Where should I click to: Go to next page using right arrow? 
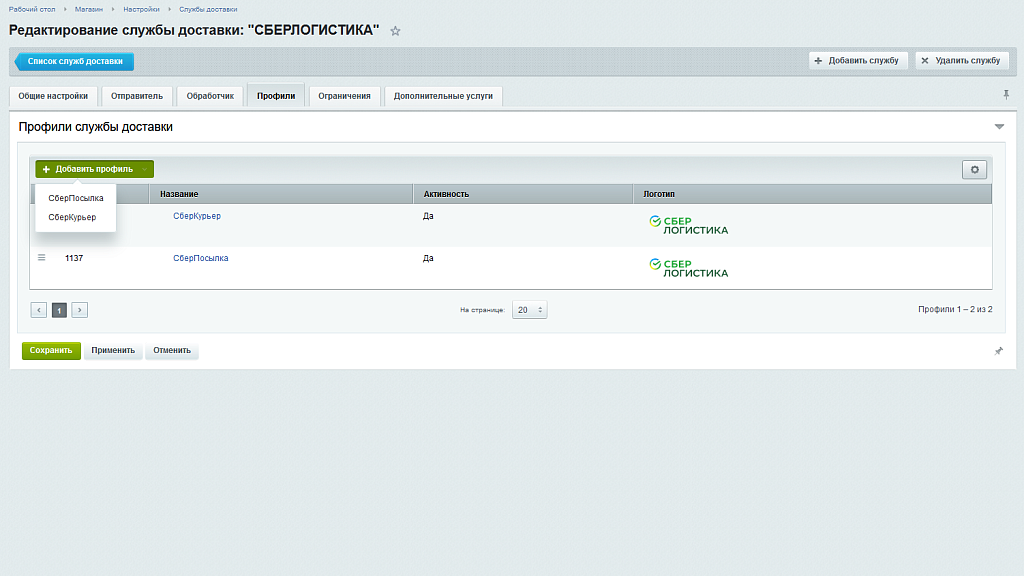(80, 310)
